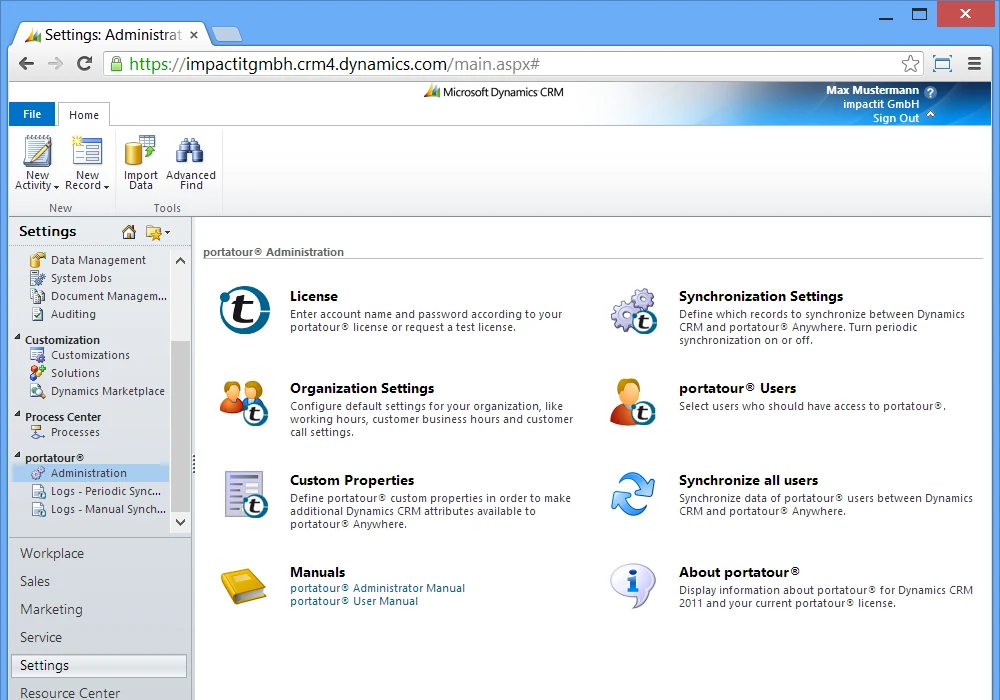Open Document Management sidebar item
Viewport: 1000px width, 700px height.
(x=98, y=296)
